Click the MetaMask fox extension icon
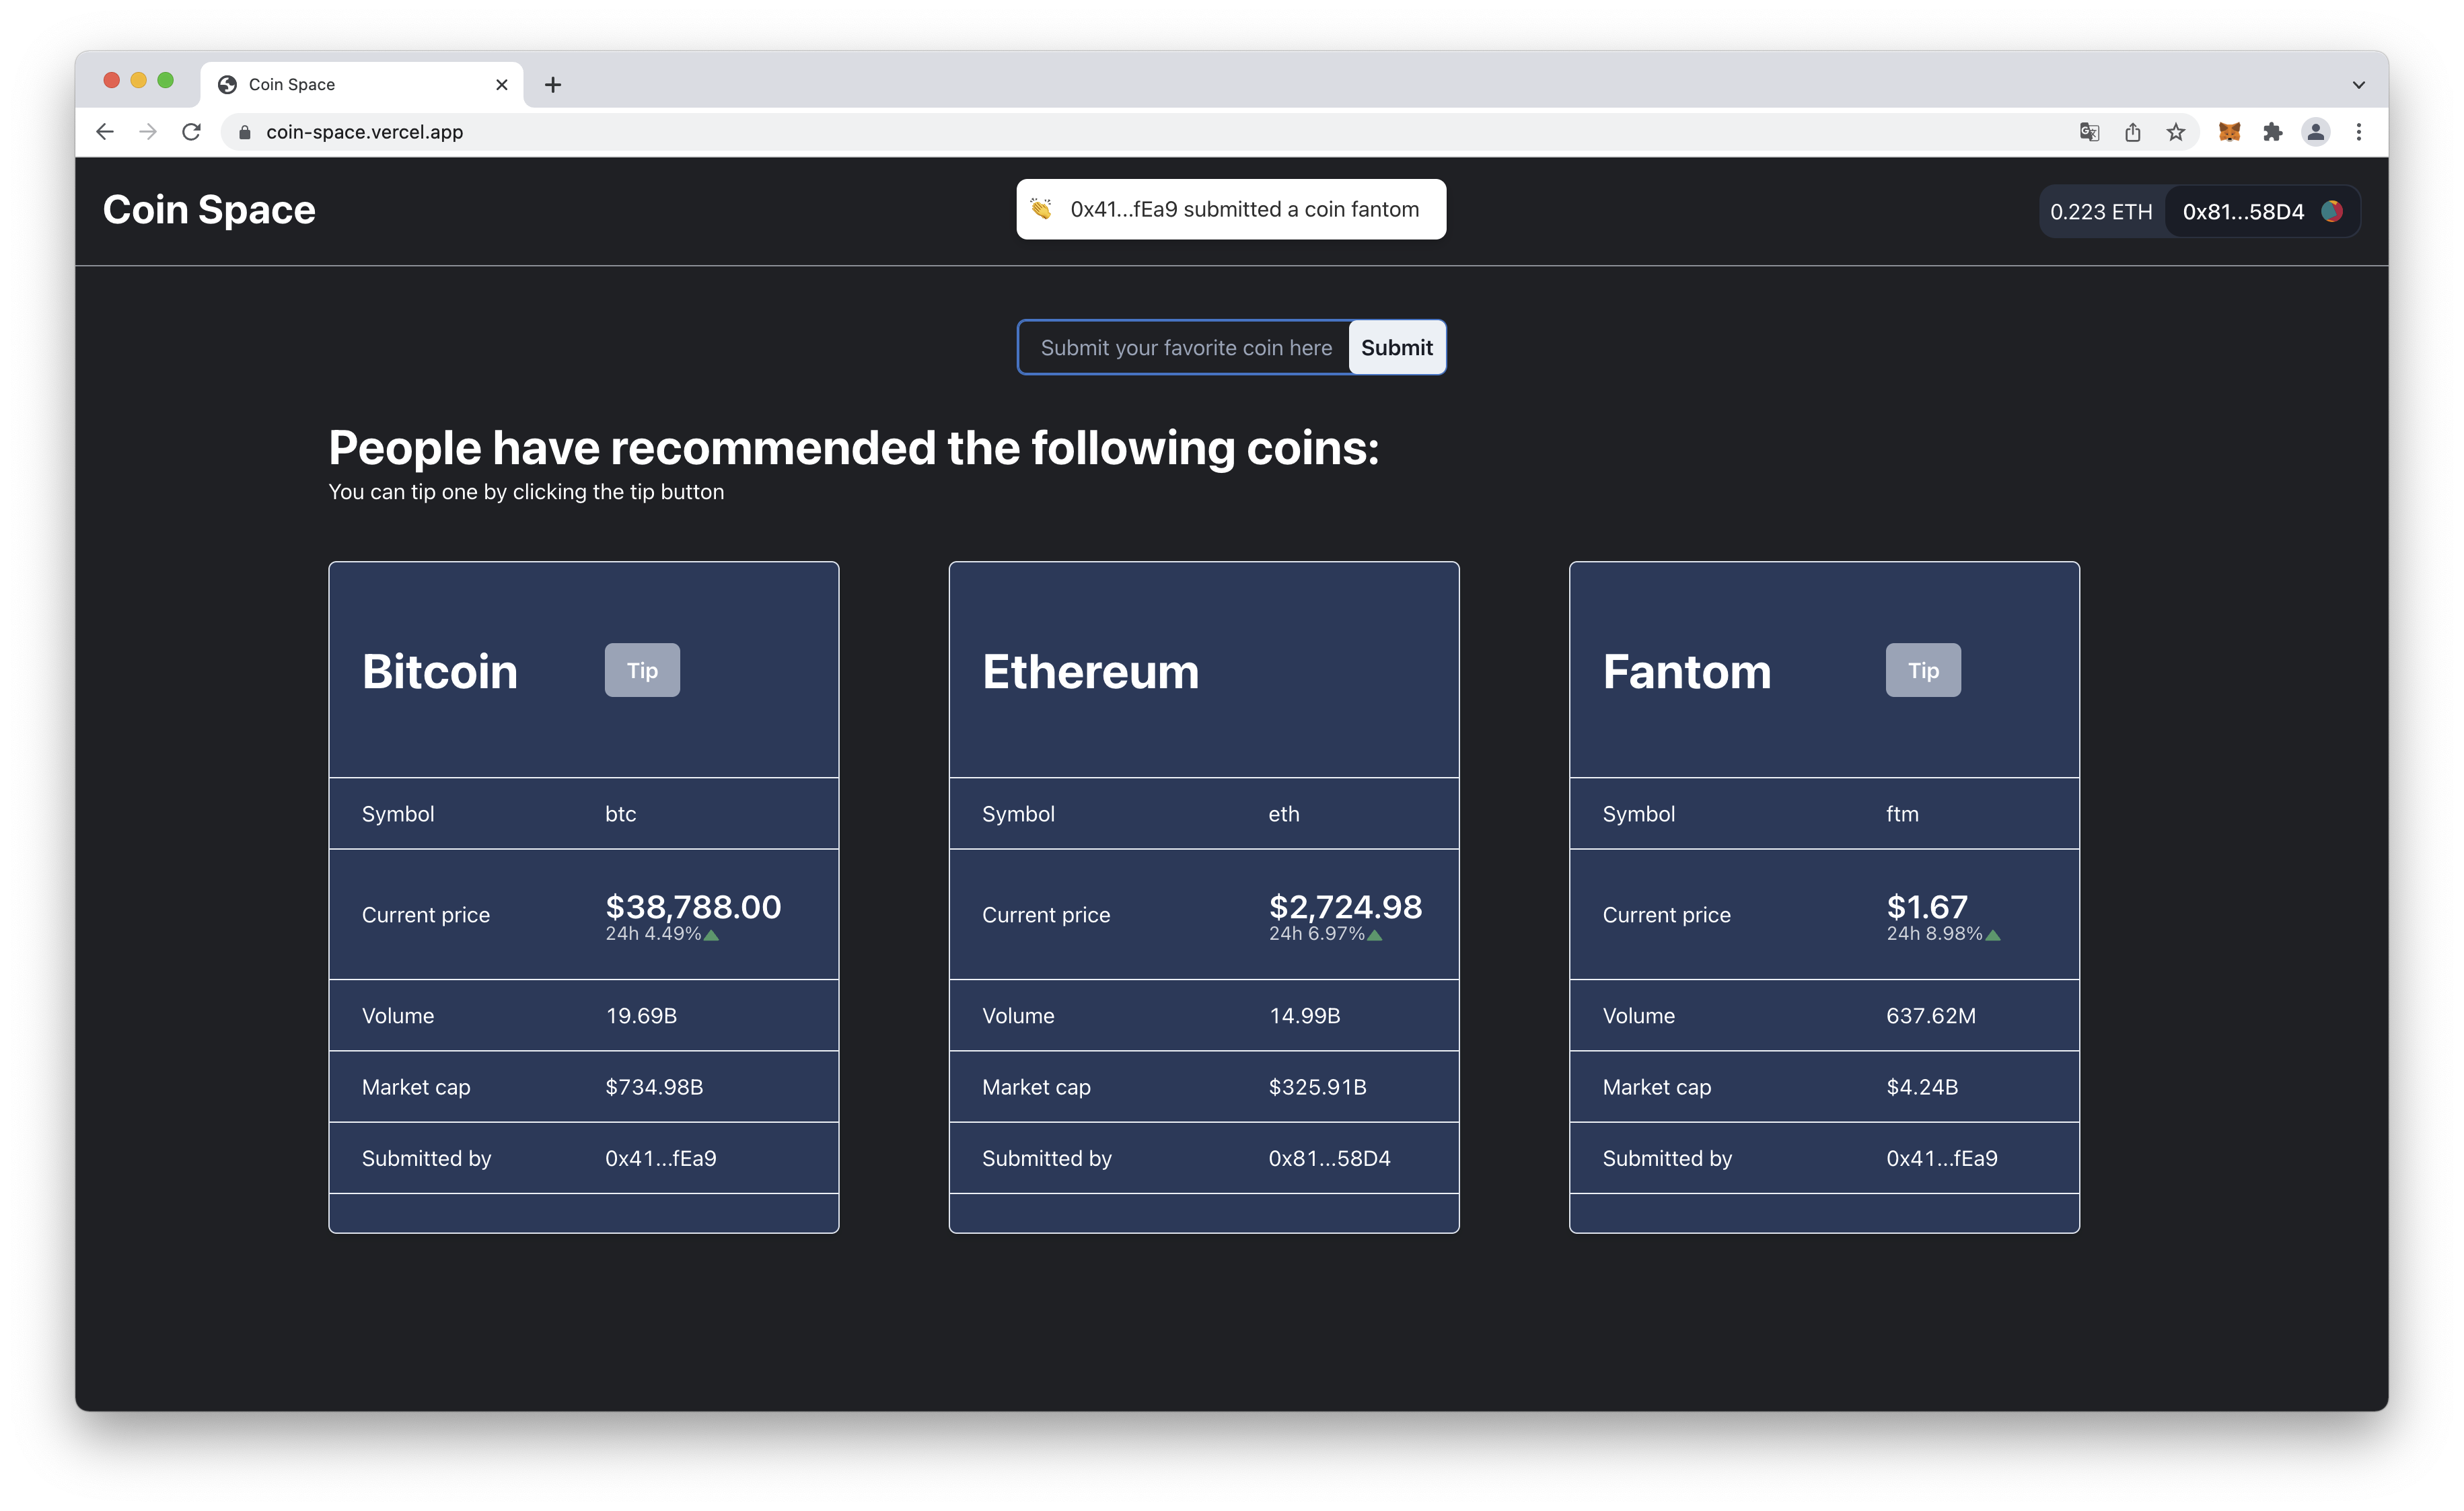Screen dimensions: 2464x1511 coord(2229,132)
